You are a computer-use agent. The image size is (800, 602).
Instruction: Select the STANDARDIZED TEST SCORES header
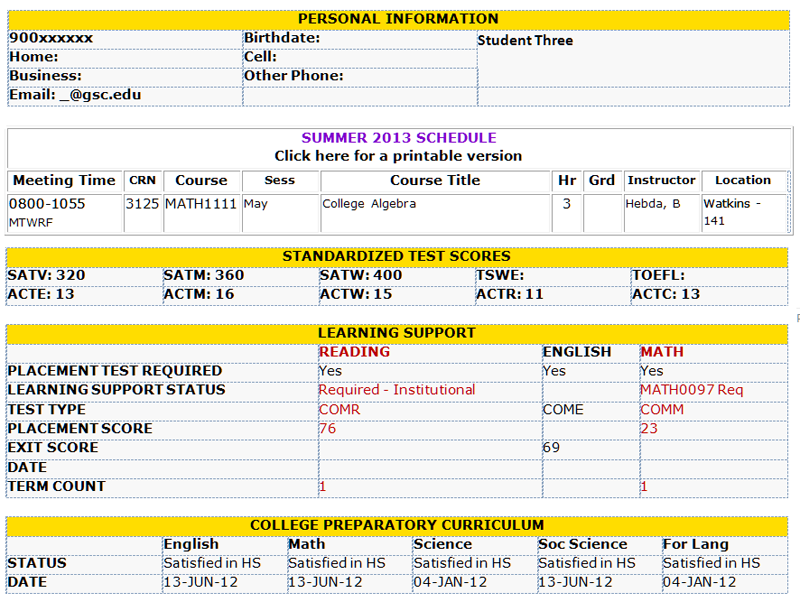point(399,256)
